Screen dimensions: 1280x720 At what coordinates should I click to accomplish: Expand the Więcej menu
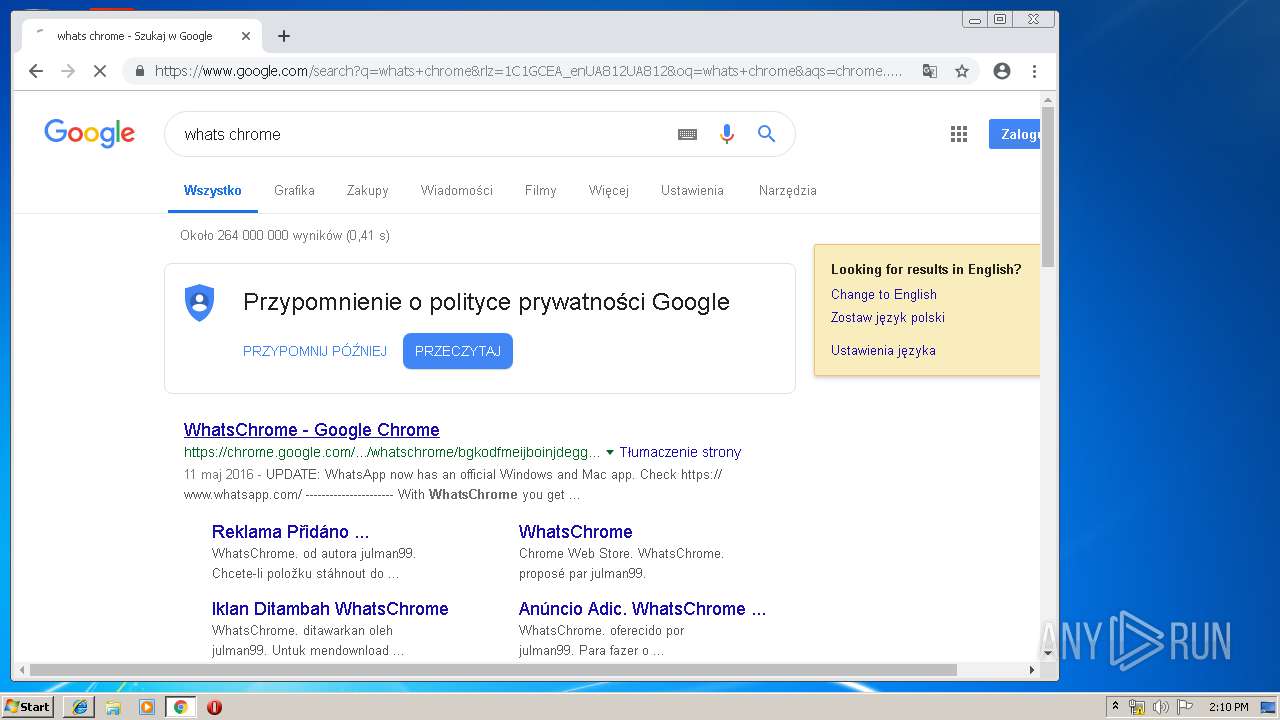click(x=609, y=190)
